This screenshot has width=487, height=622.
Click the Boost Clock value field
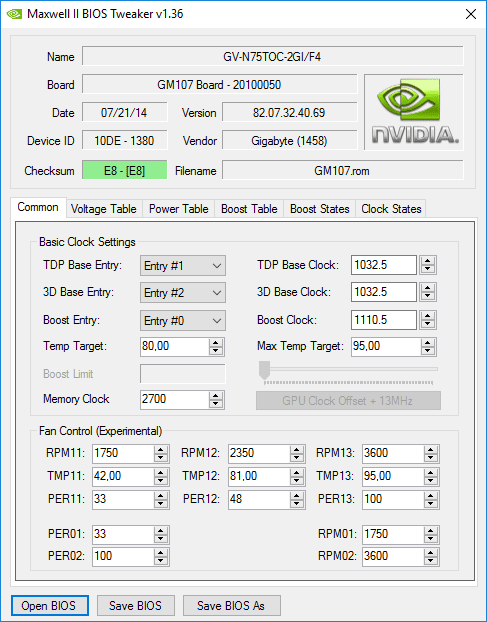pyautogui.click(x=383, y=320)
